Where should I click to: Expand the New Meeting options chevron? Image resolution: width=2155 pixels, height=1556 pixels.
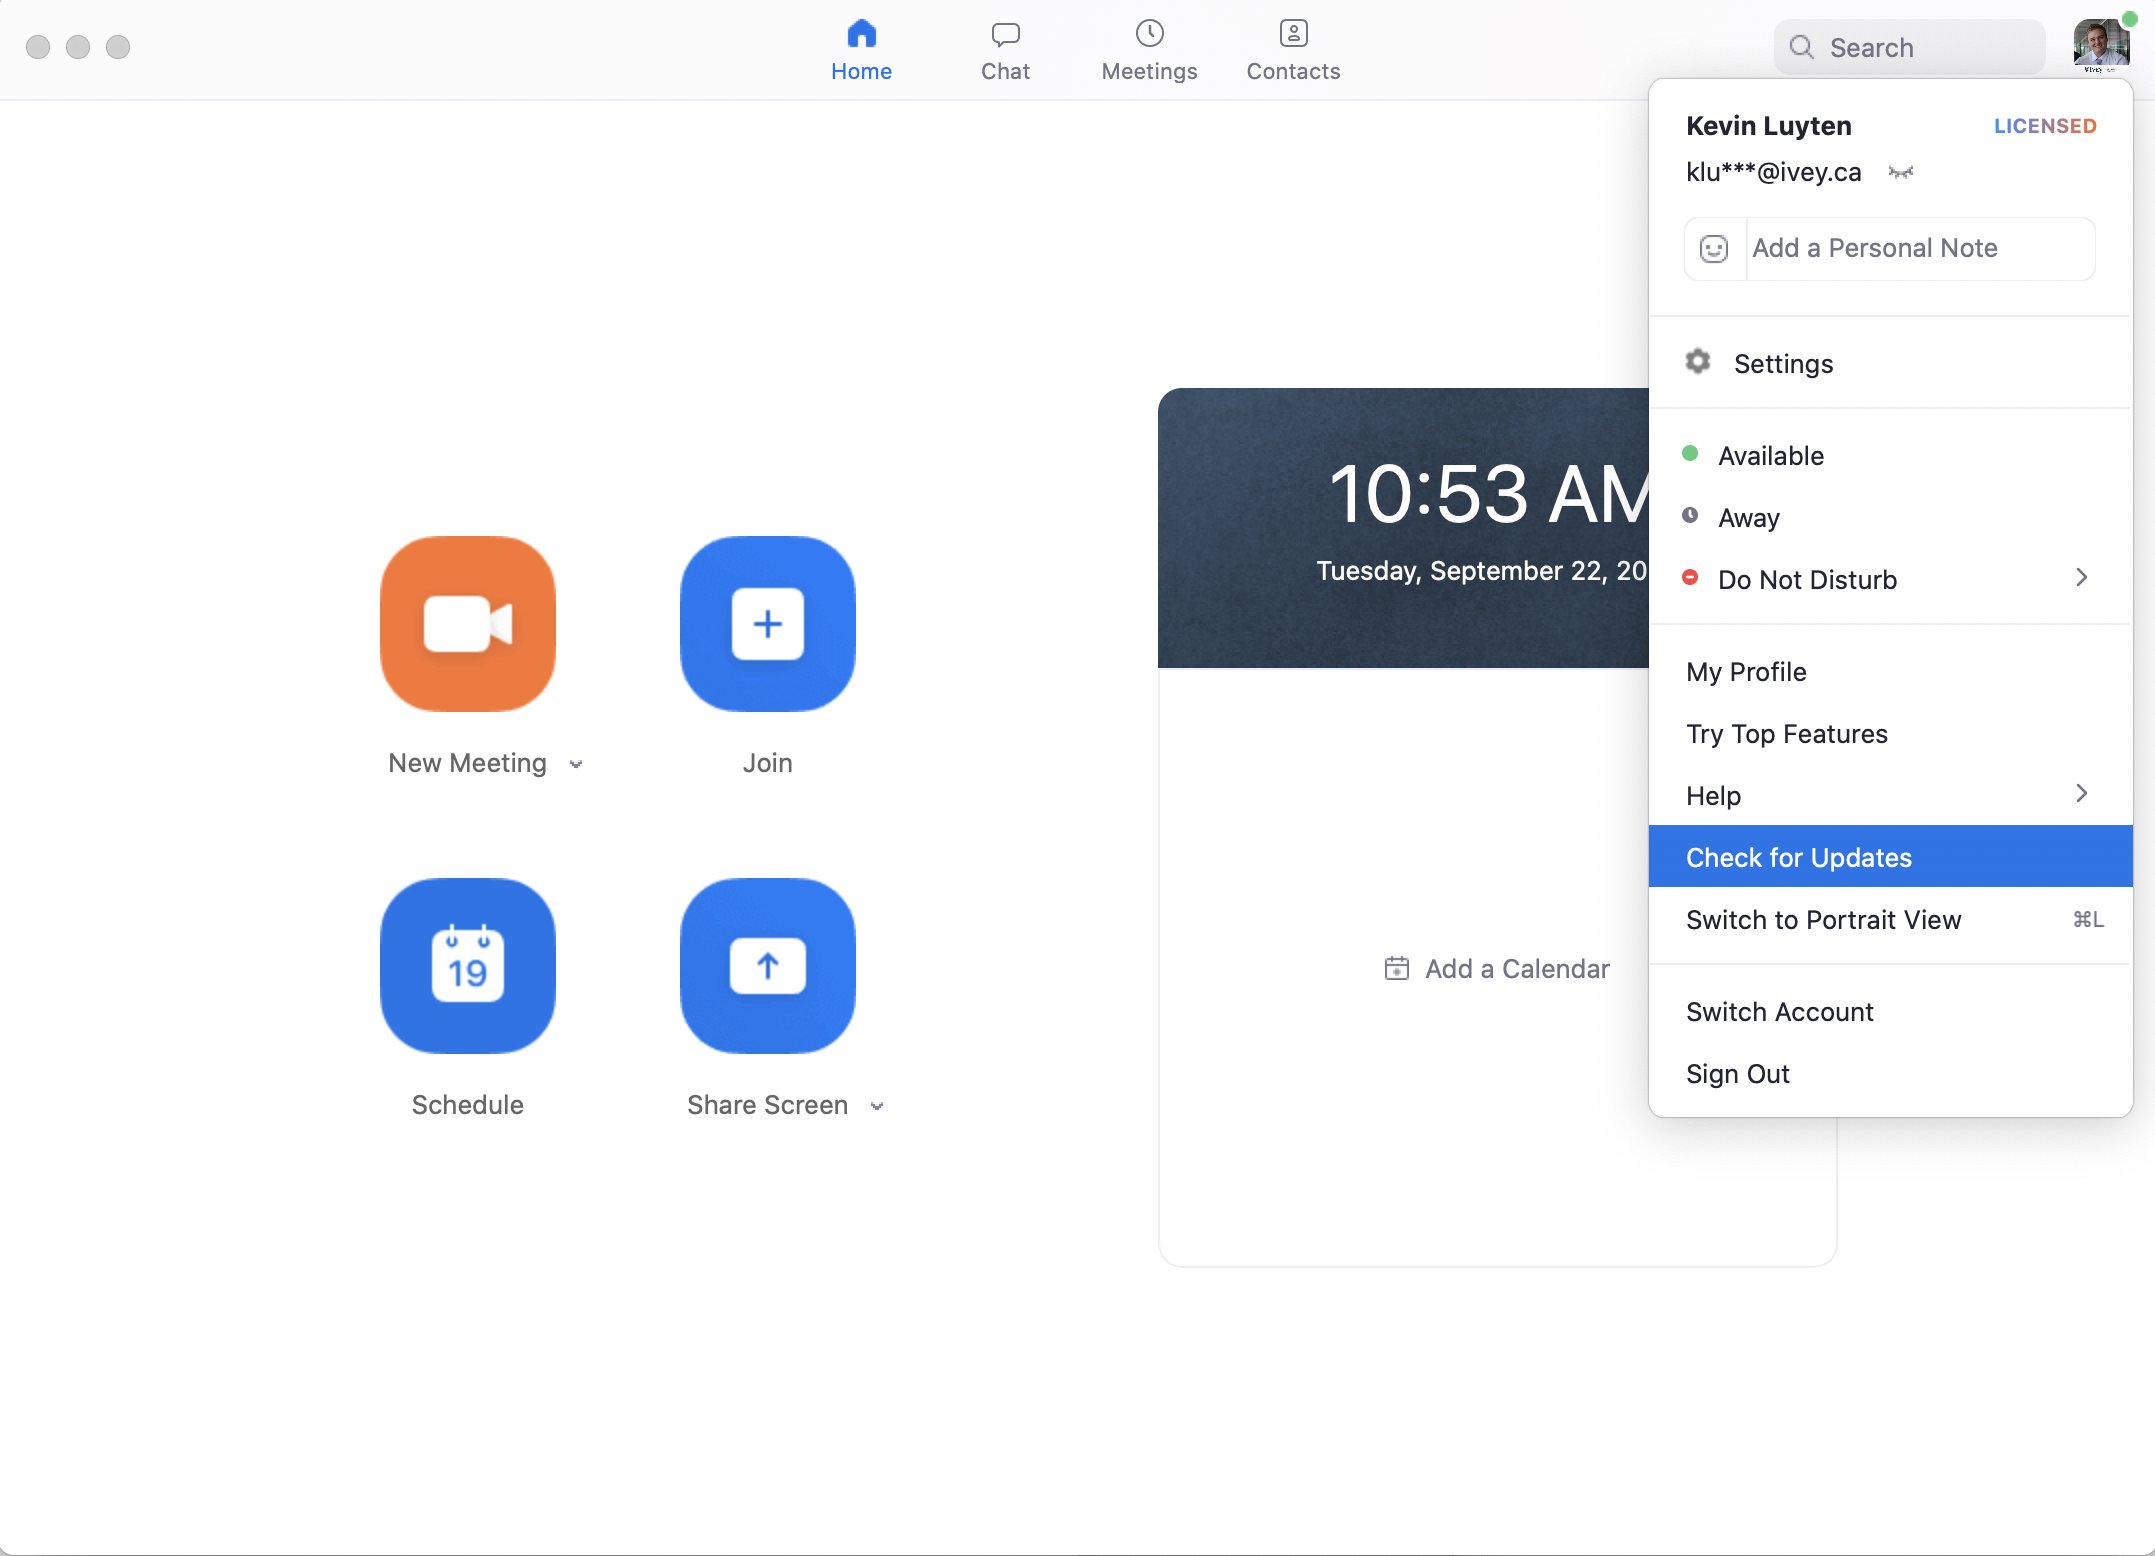[x=576, y=763]
